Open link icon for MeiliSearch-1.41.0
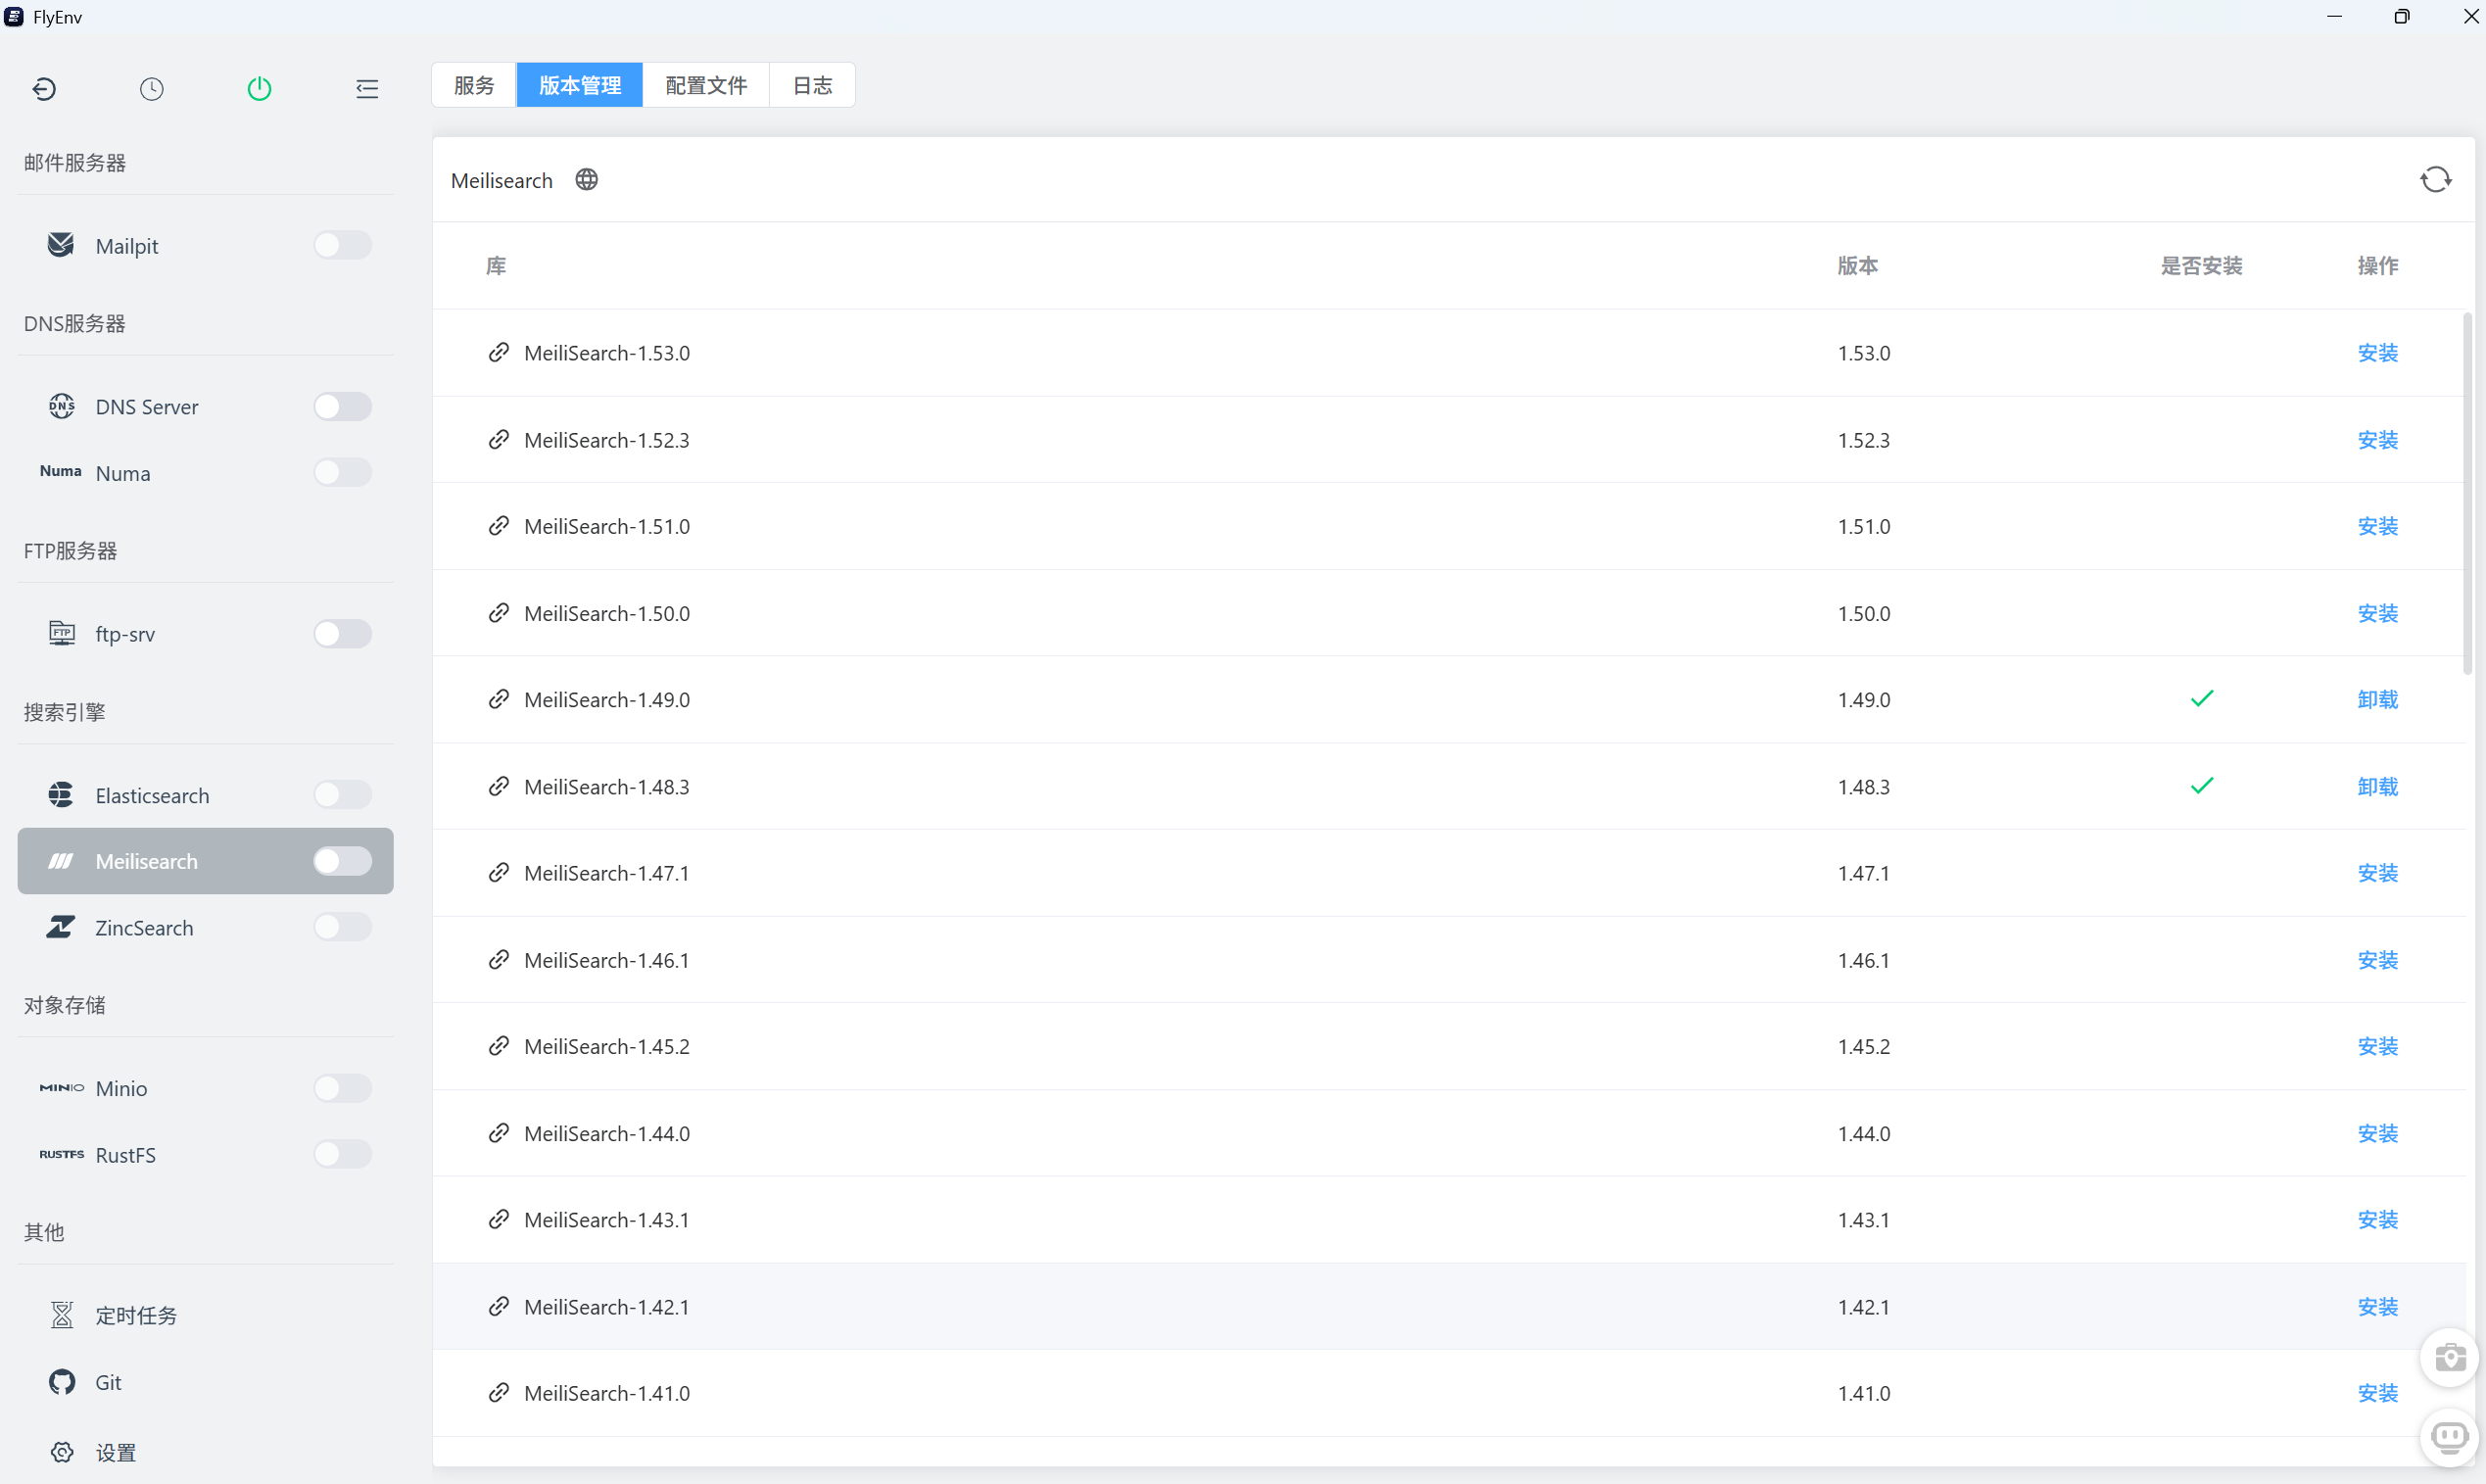 coord(499,1393)
